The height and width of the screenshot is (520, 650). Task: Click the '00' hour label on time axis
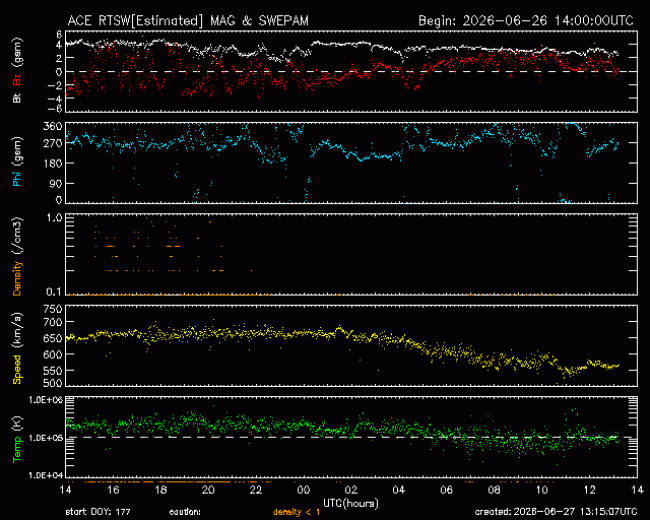303,490
